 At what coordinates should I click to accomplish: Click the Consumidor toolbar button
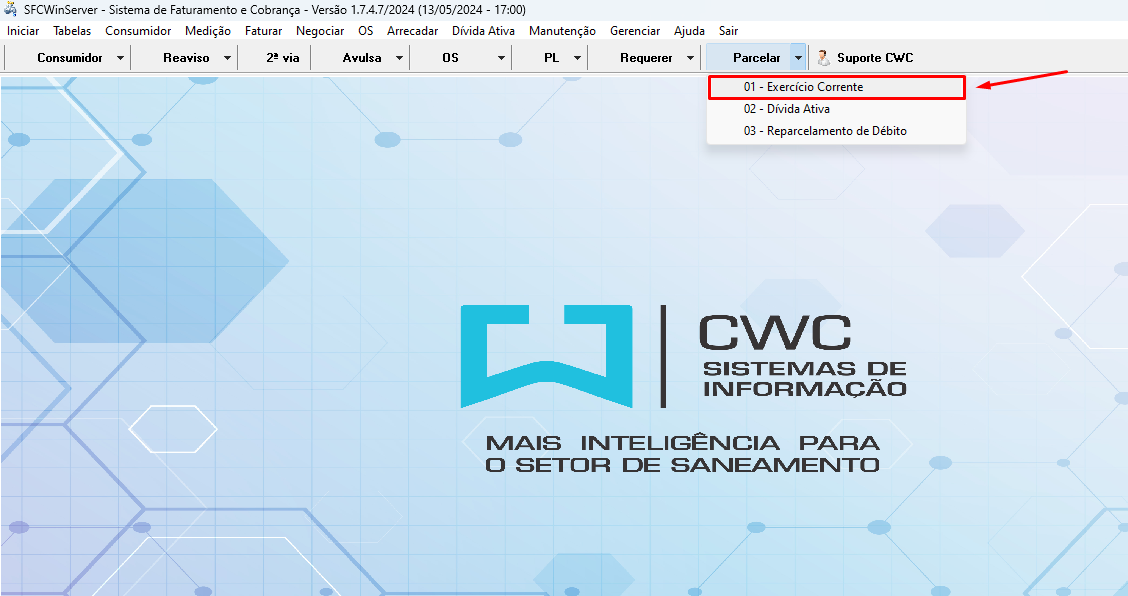70,58
